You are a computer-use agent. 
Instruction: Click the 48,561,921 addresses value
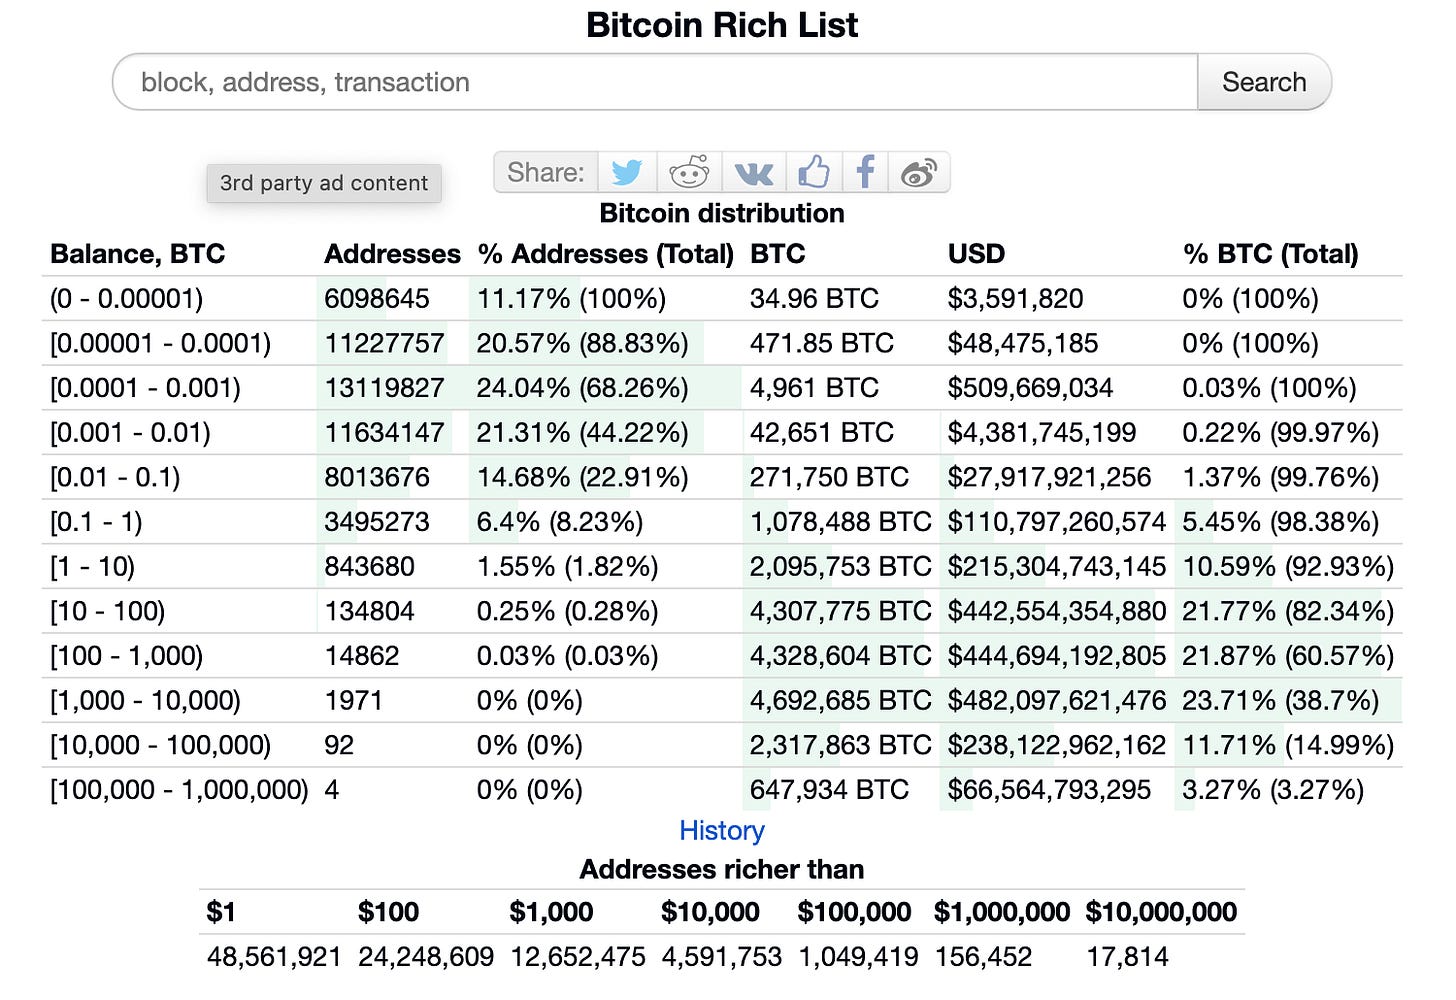(x=274, y=957)
